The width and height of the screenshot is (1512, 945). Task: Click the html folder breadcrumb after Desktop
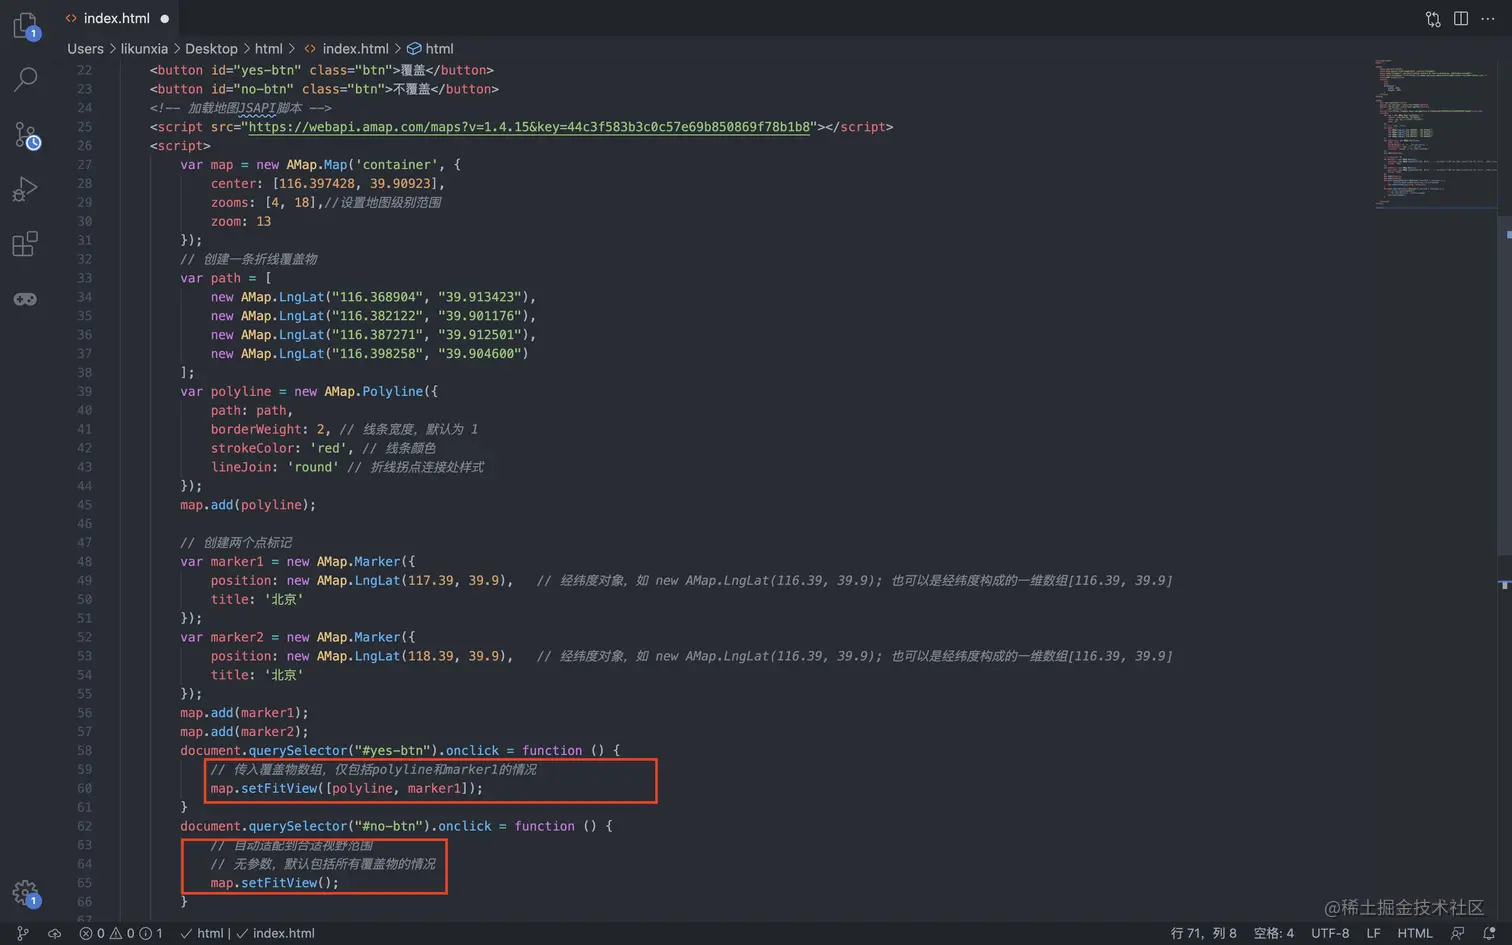pyautogui.click(x=268, y=48)
